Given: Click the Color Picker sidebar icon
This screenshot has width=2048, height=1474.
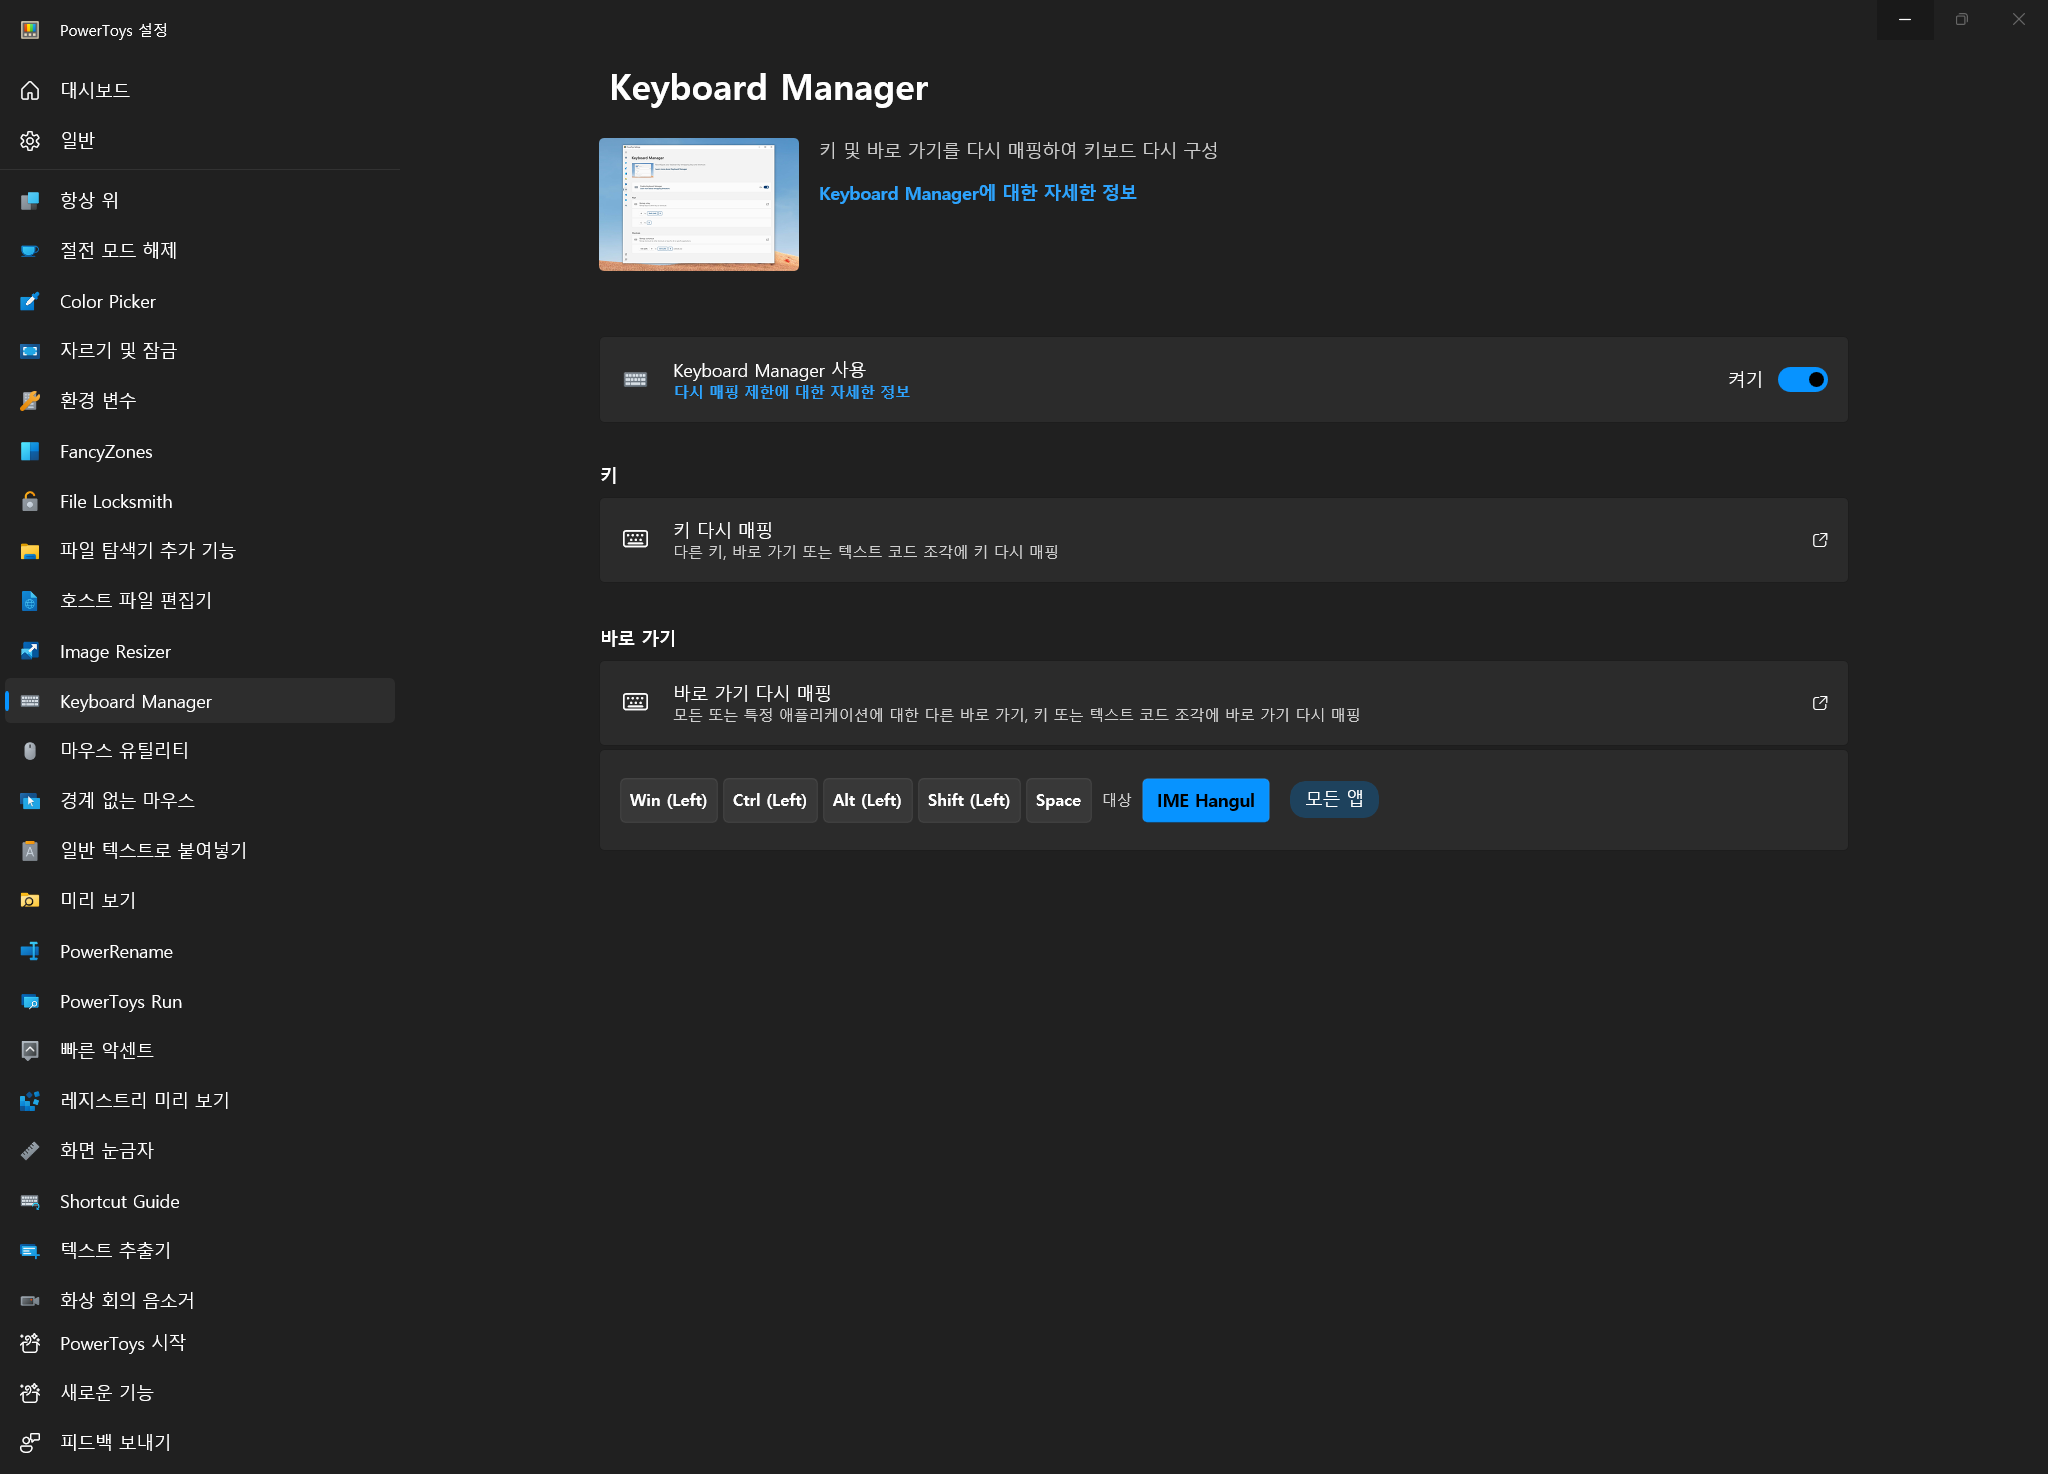Looking at the screenshot, I should point(30,301).
